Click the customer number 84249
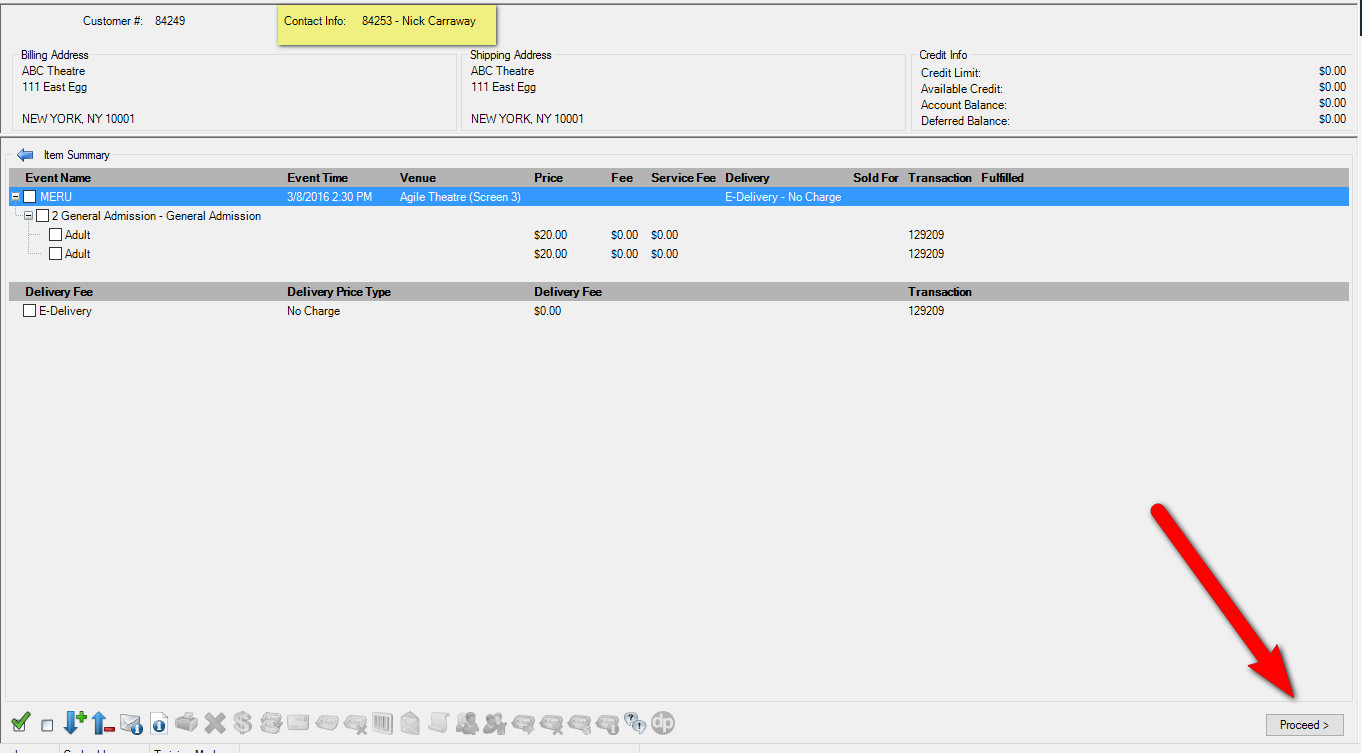This screenshot has width=1362, height=753. click(x=170, y=21)
